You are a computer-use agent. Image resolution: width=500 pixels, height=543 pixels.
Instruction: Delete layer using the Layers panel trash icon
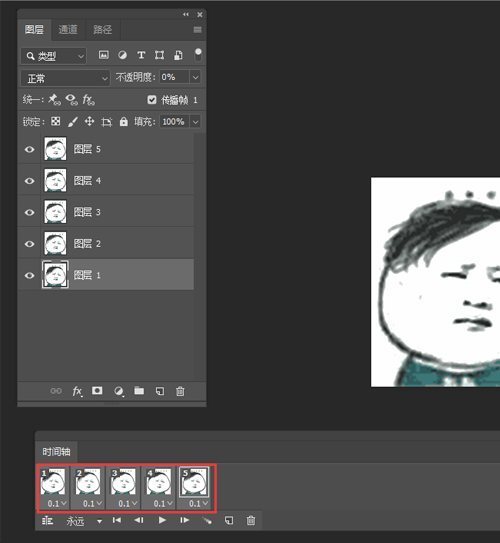(x=180, y=391)
